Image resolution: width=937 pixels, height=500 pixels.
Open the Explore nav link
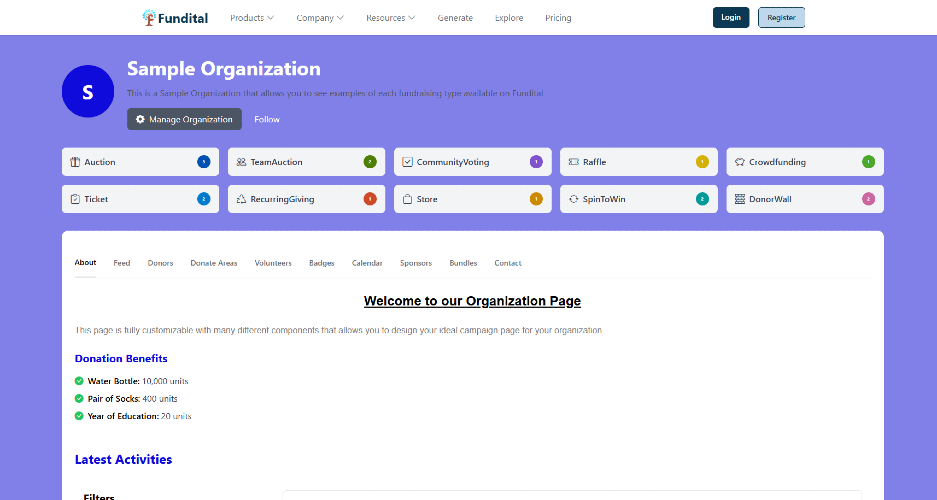(509, 18)
